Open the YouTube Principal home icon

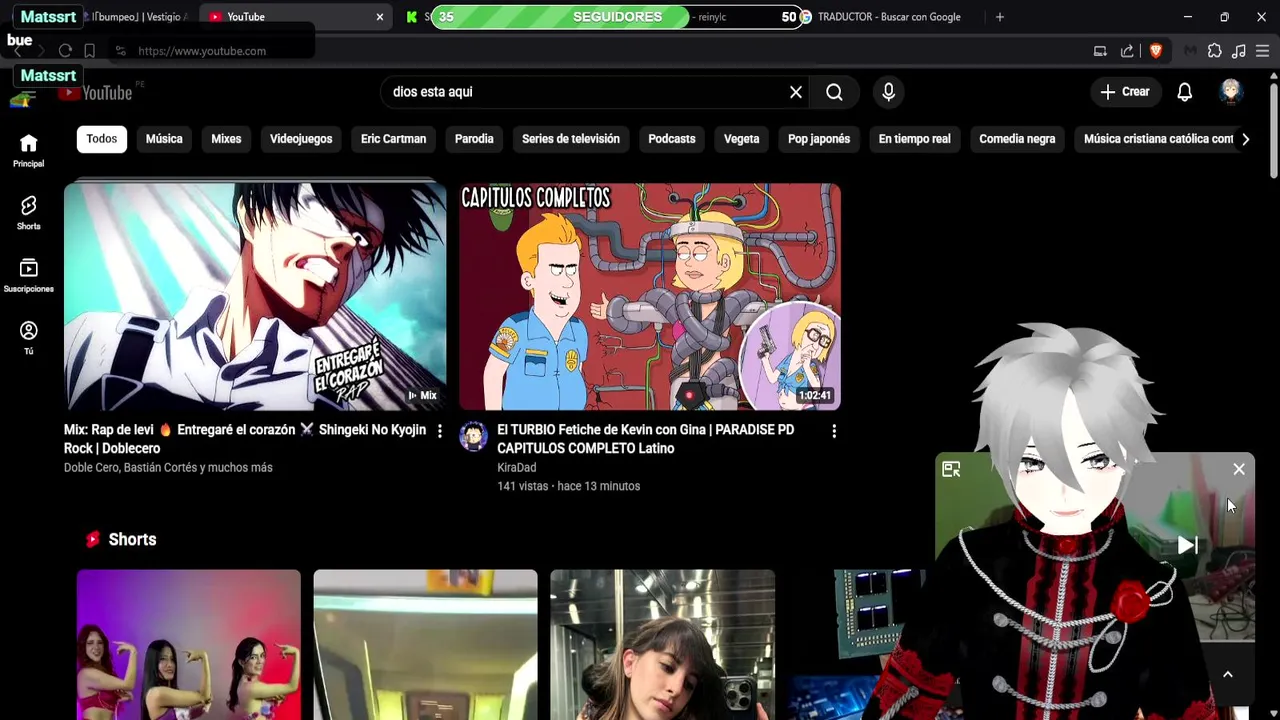[x=28, y=150]
